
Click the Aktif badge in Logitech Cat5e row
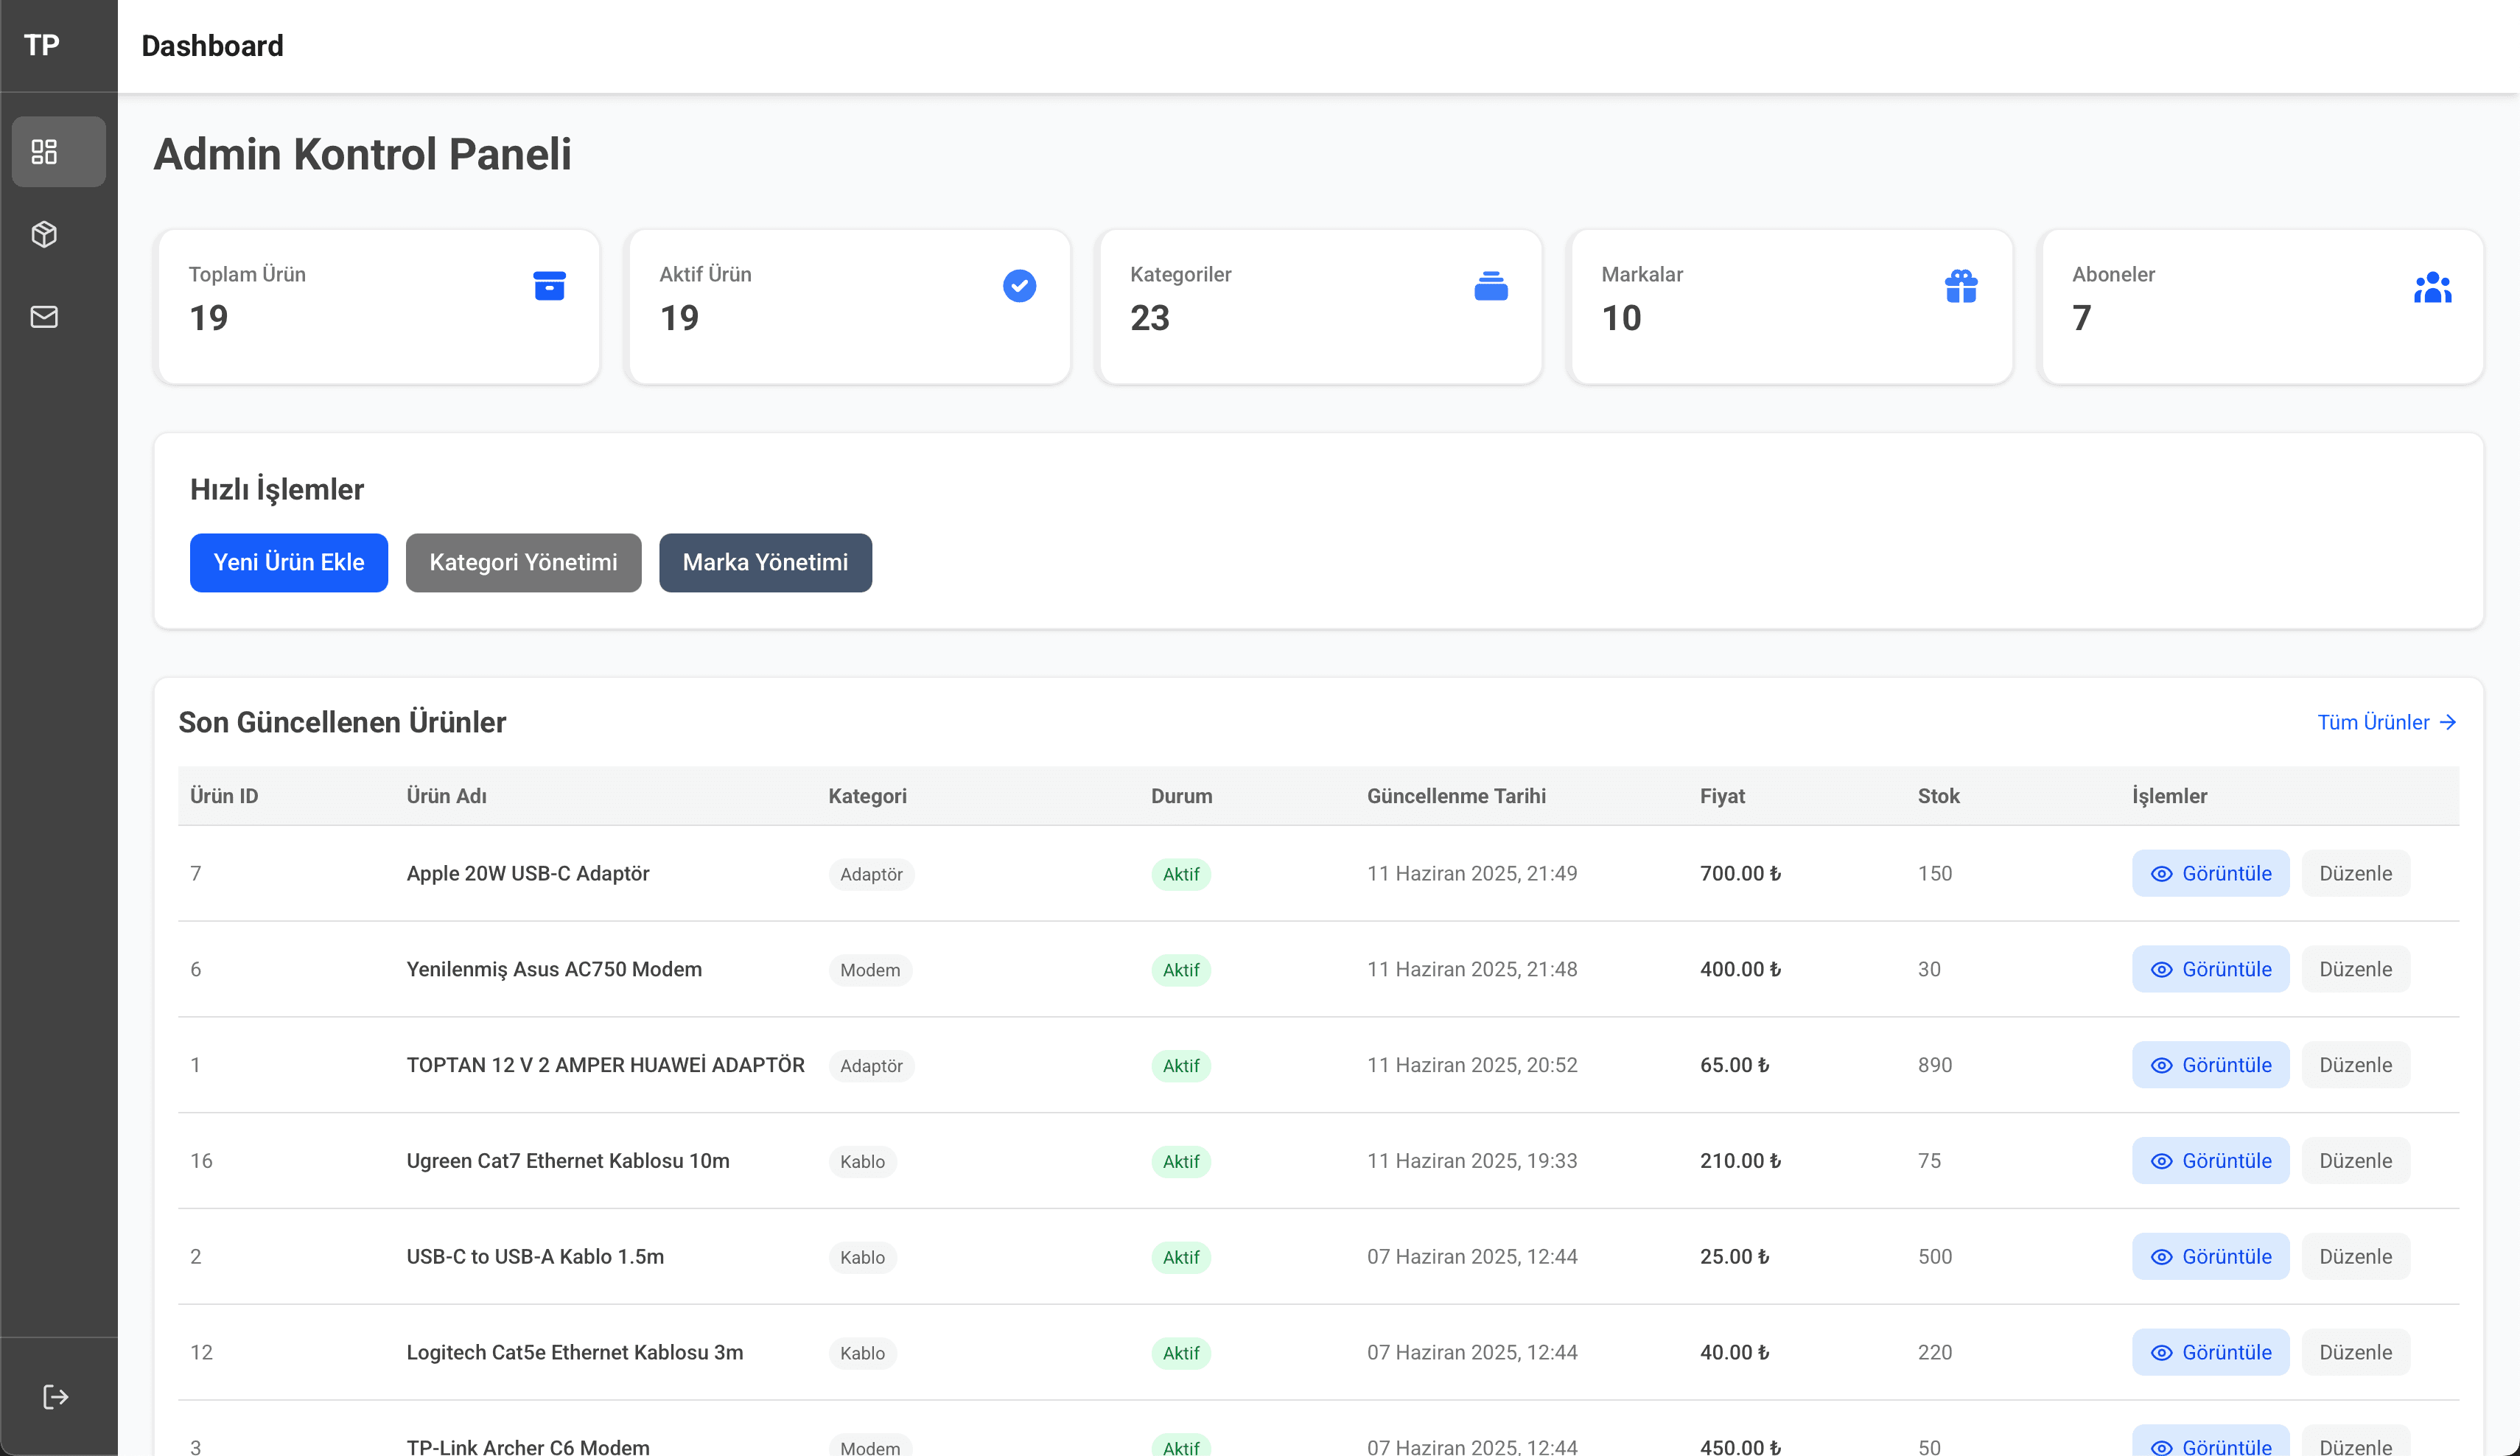[x=1181, y=1353]
